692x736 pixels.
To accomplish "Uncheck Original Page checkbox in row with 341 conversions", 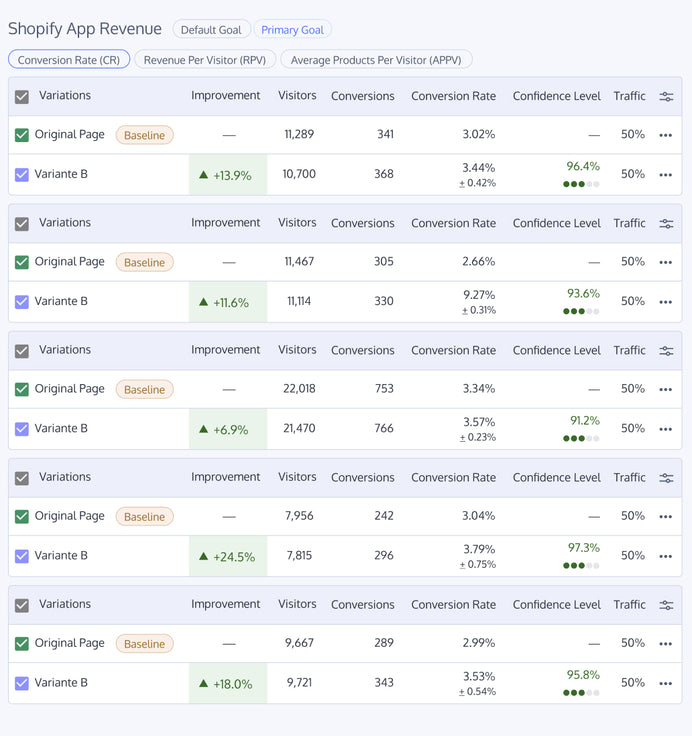I will click(22, 134).
